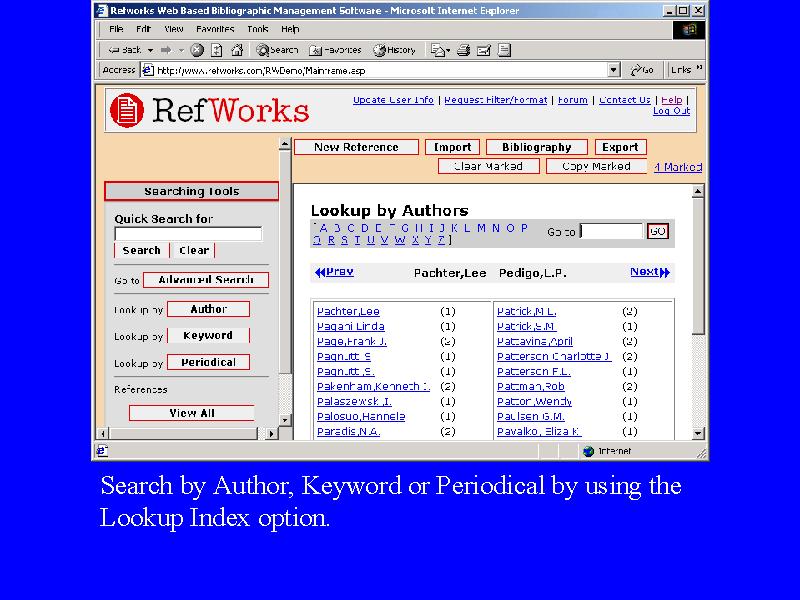Image resolution: width=800 pixels, height=600 pixels.
Task: Open the Forward button dropdown arrow
Action: click(181, 50)
